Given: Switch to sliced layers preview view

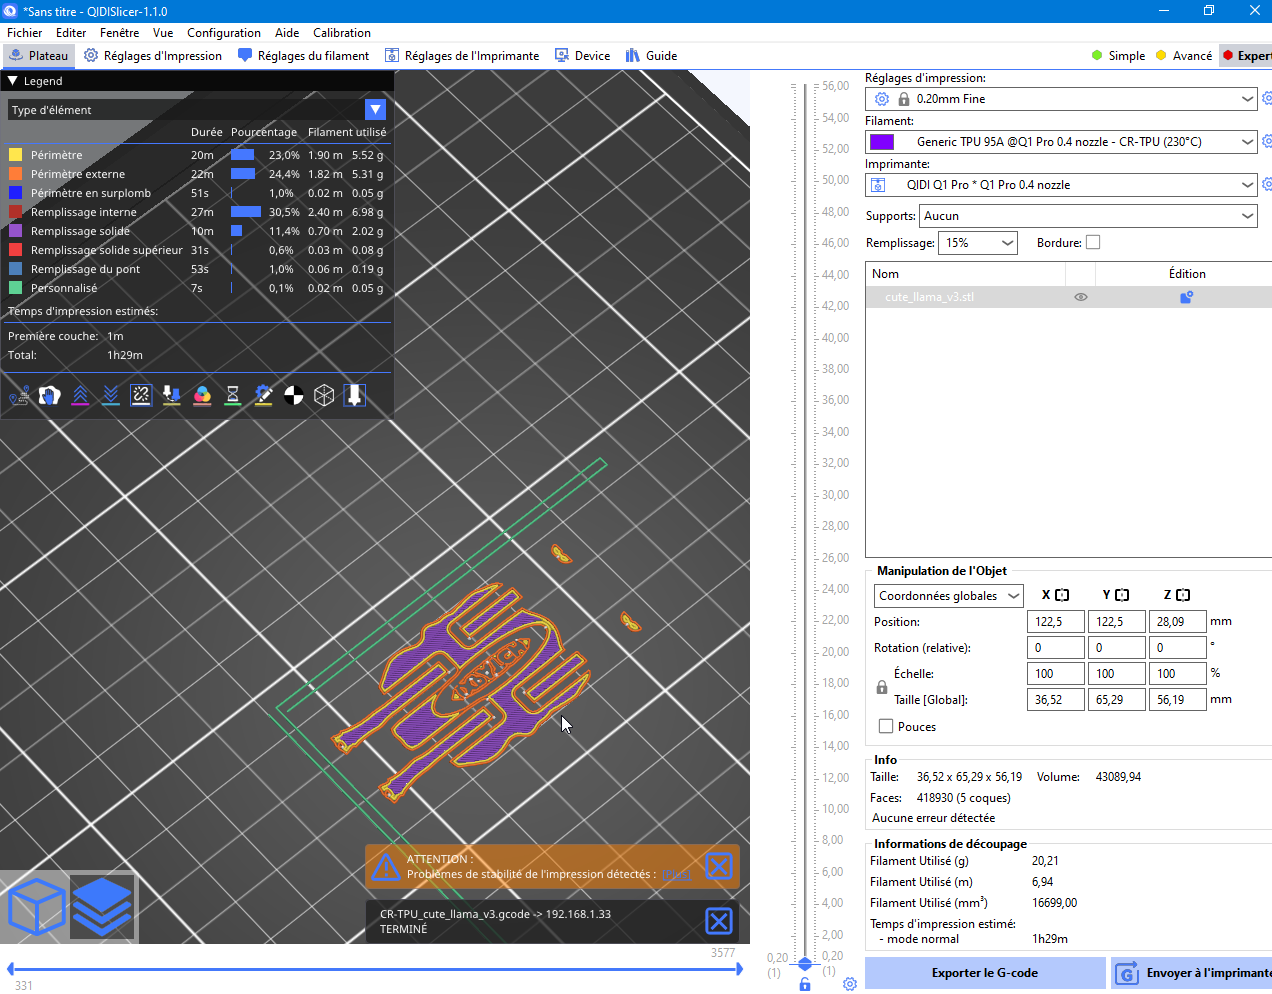Looking at the screenshot, I should [102, 907].
